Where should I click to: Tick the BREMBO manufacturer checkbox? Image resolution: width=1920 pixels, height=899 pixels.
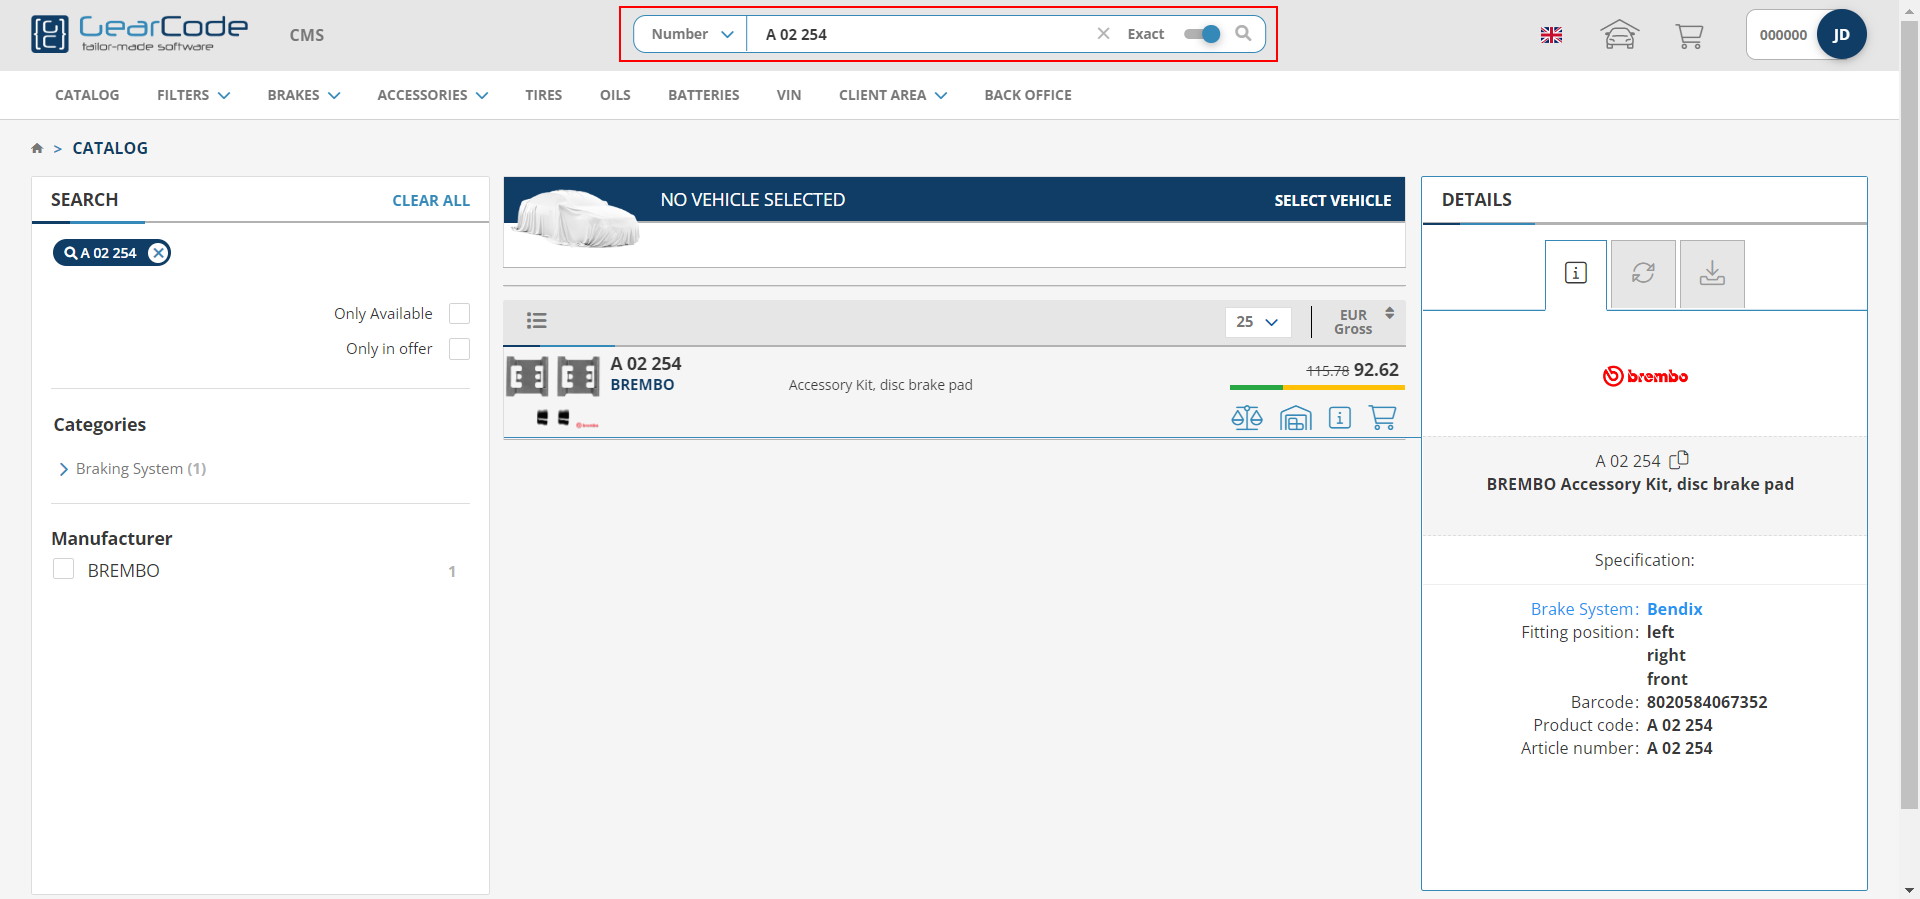pyautogui.click(x=64, y=570)
